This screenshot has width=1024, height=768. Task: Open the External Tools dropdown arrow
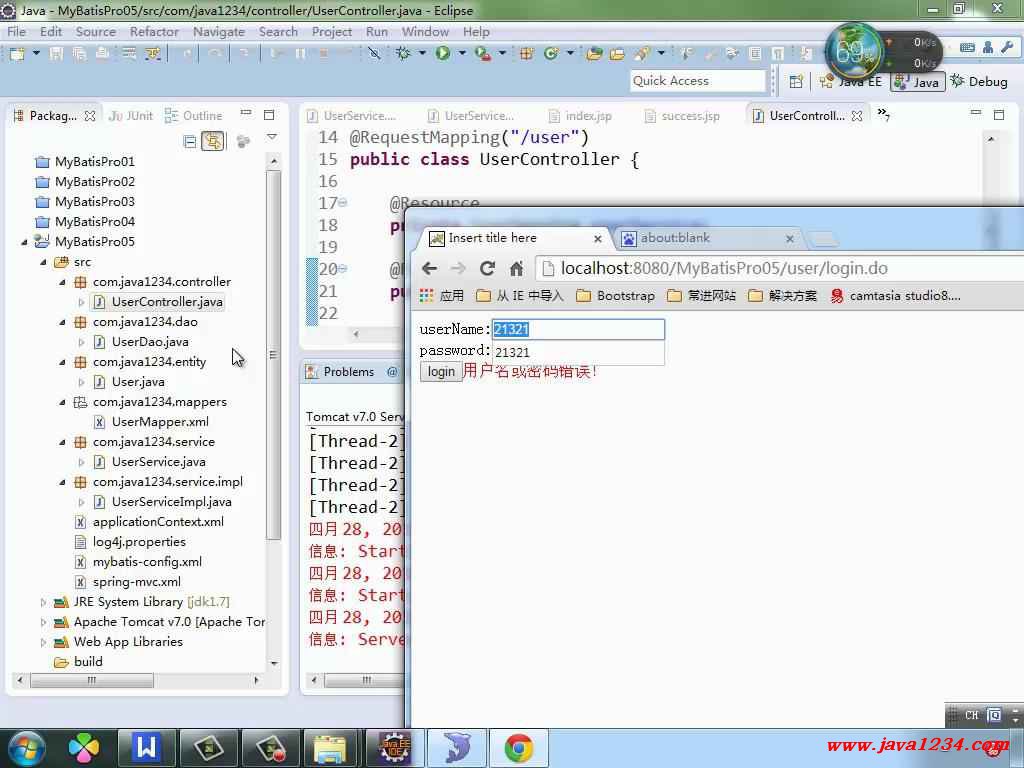coord(502,53)
